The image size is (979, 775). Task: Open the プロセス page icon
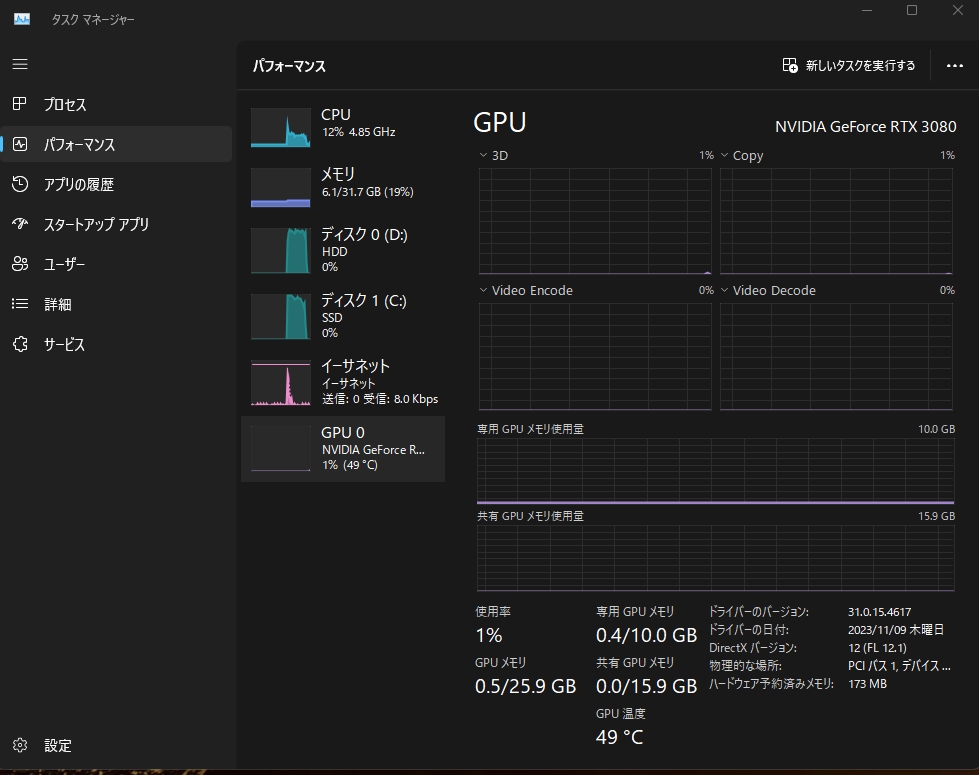[20, 104]
